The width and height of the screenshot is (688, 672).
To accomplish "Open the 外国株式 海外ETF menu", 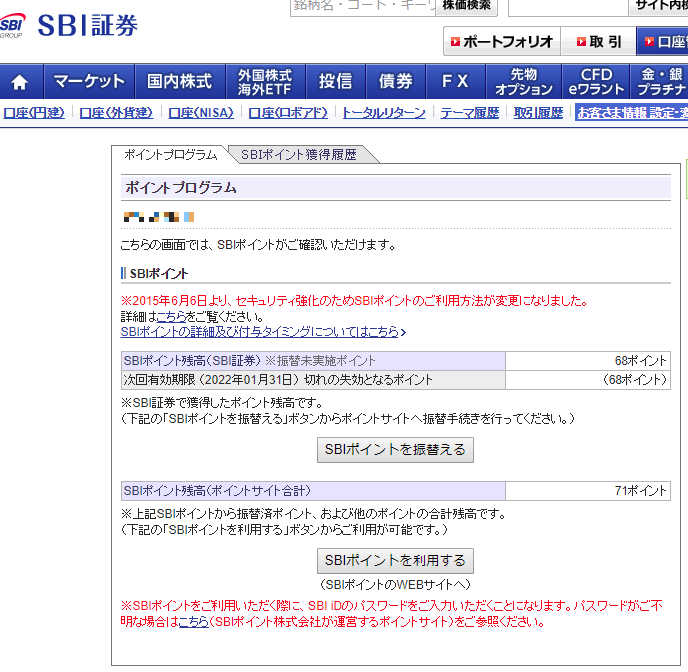I will pyautogui.click(x=265, y=82).
